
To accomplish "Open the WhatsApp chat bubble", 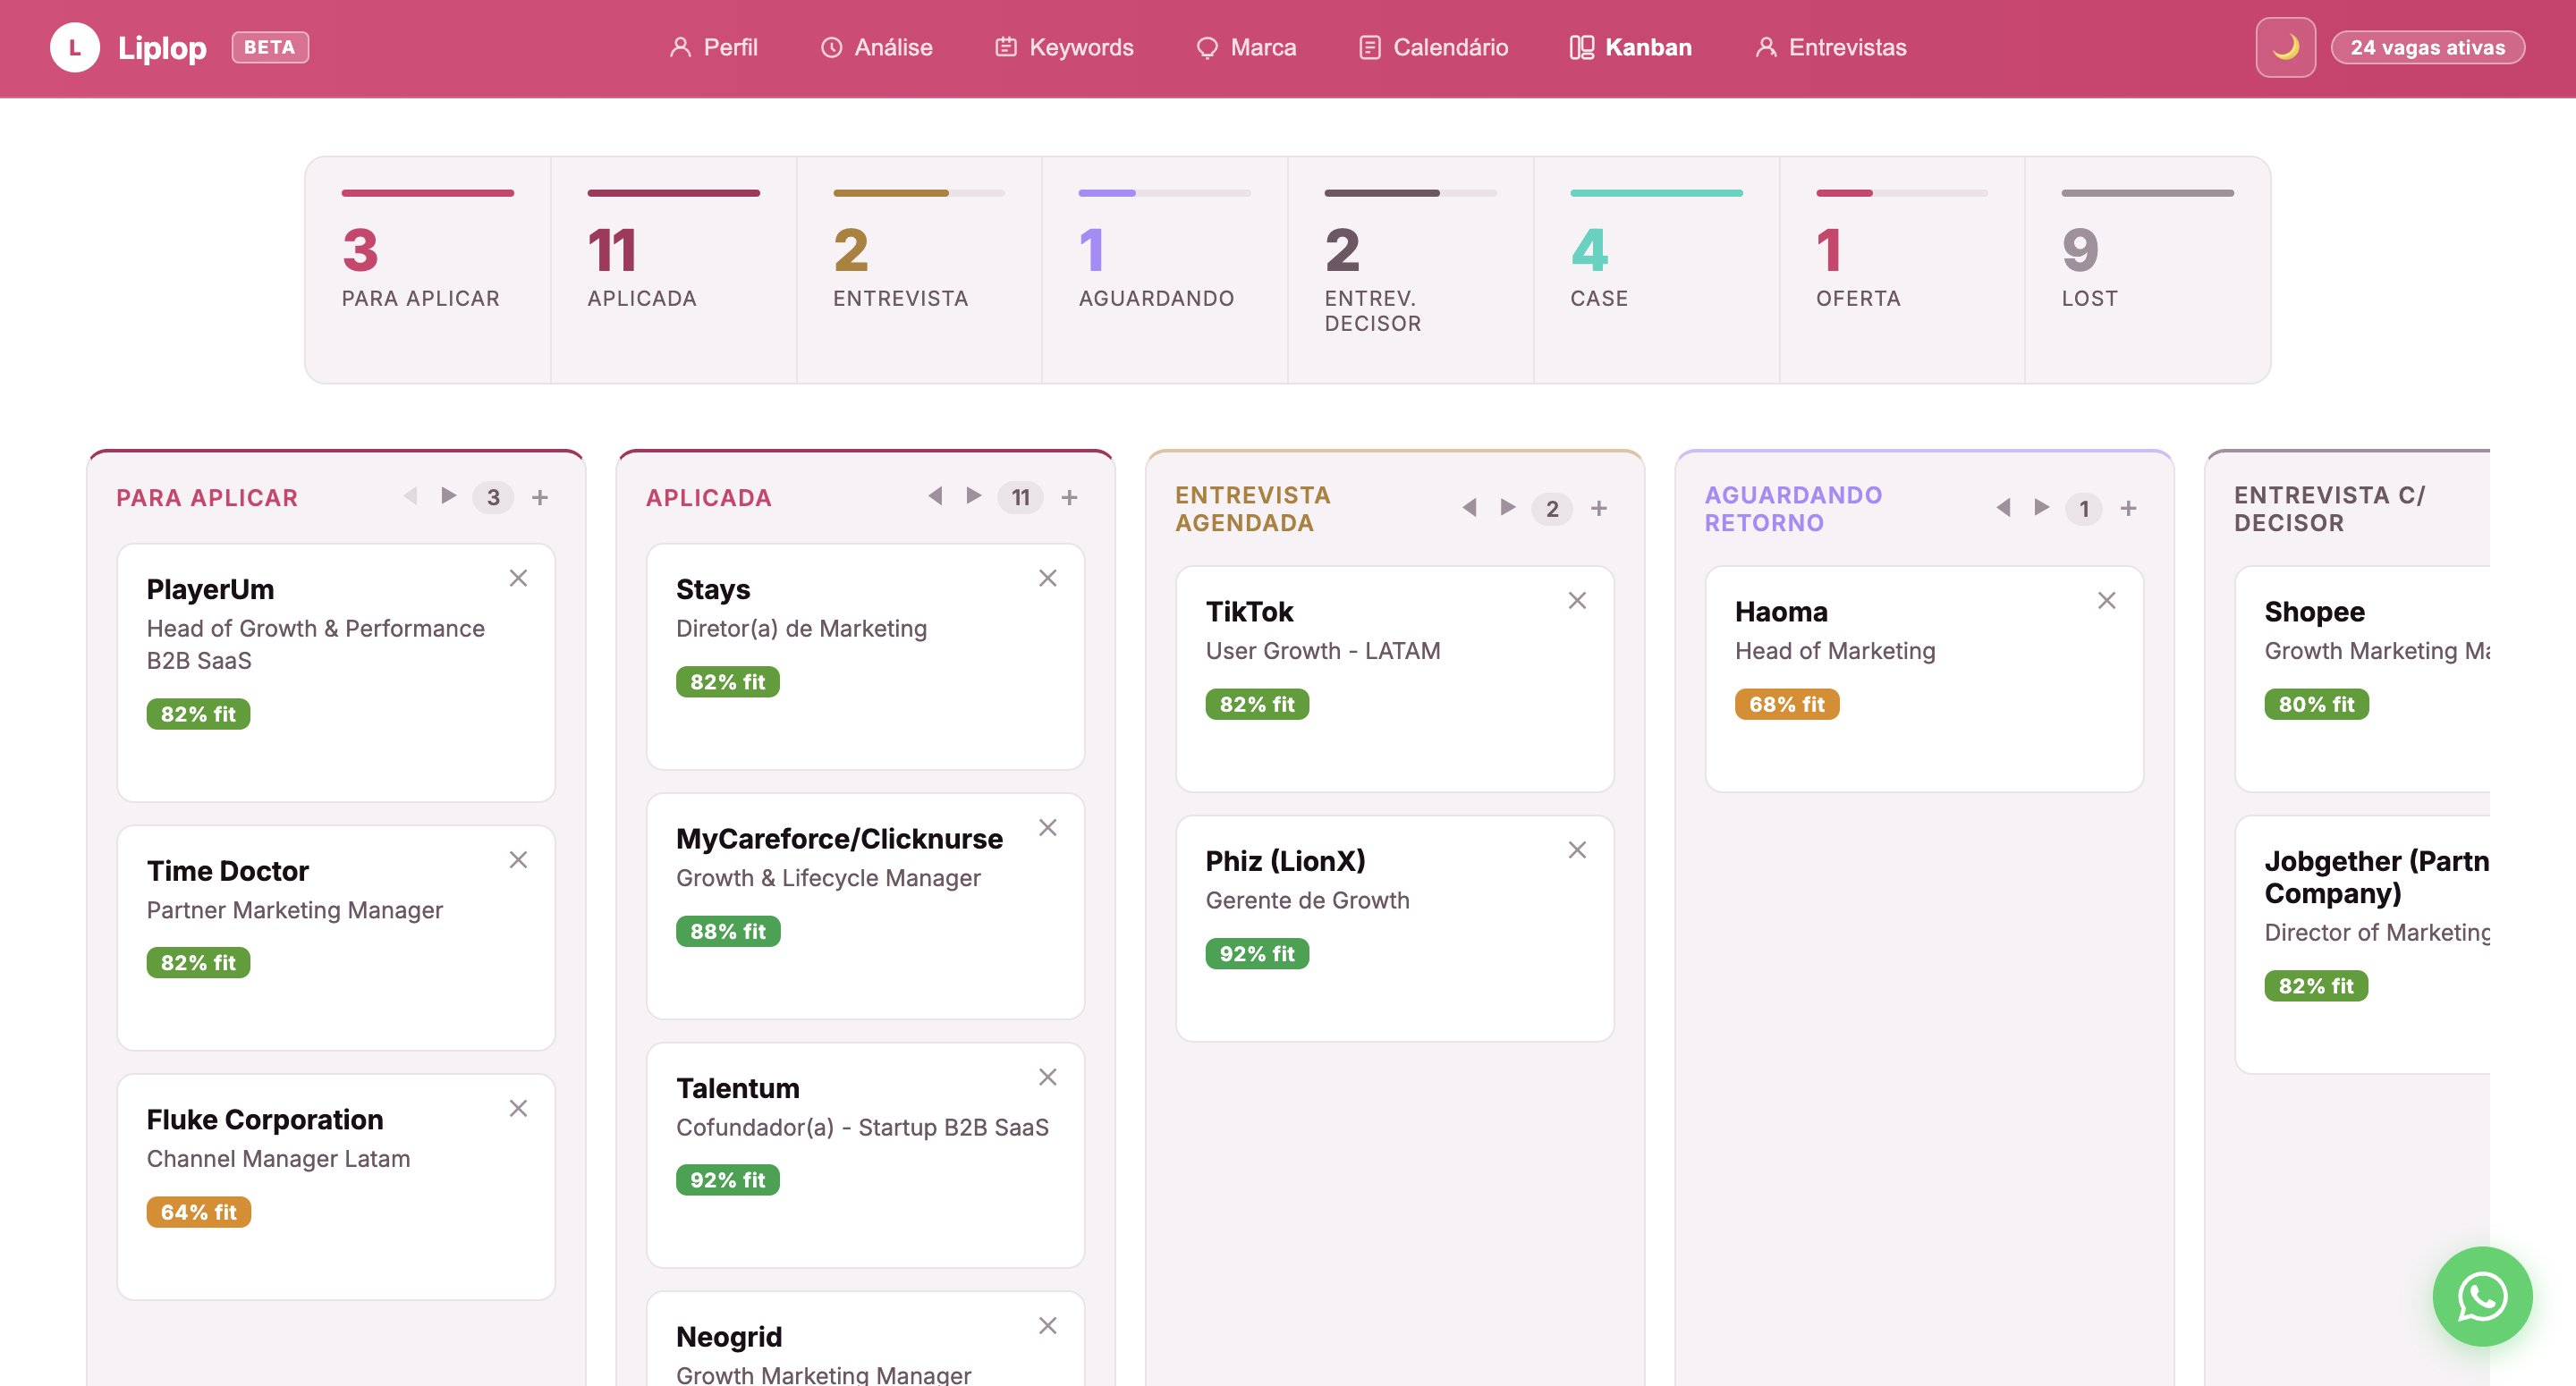I will 2481,1296.
